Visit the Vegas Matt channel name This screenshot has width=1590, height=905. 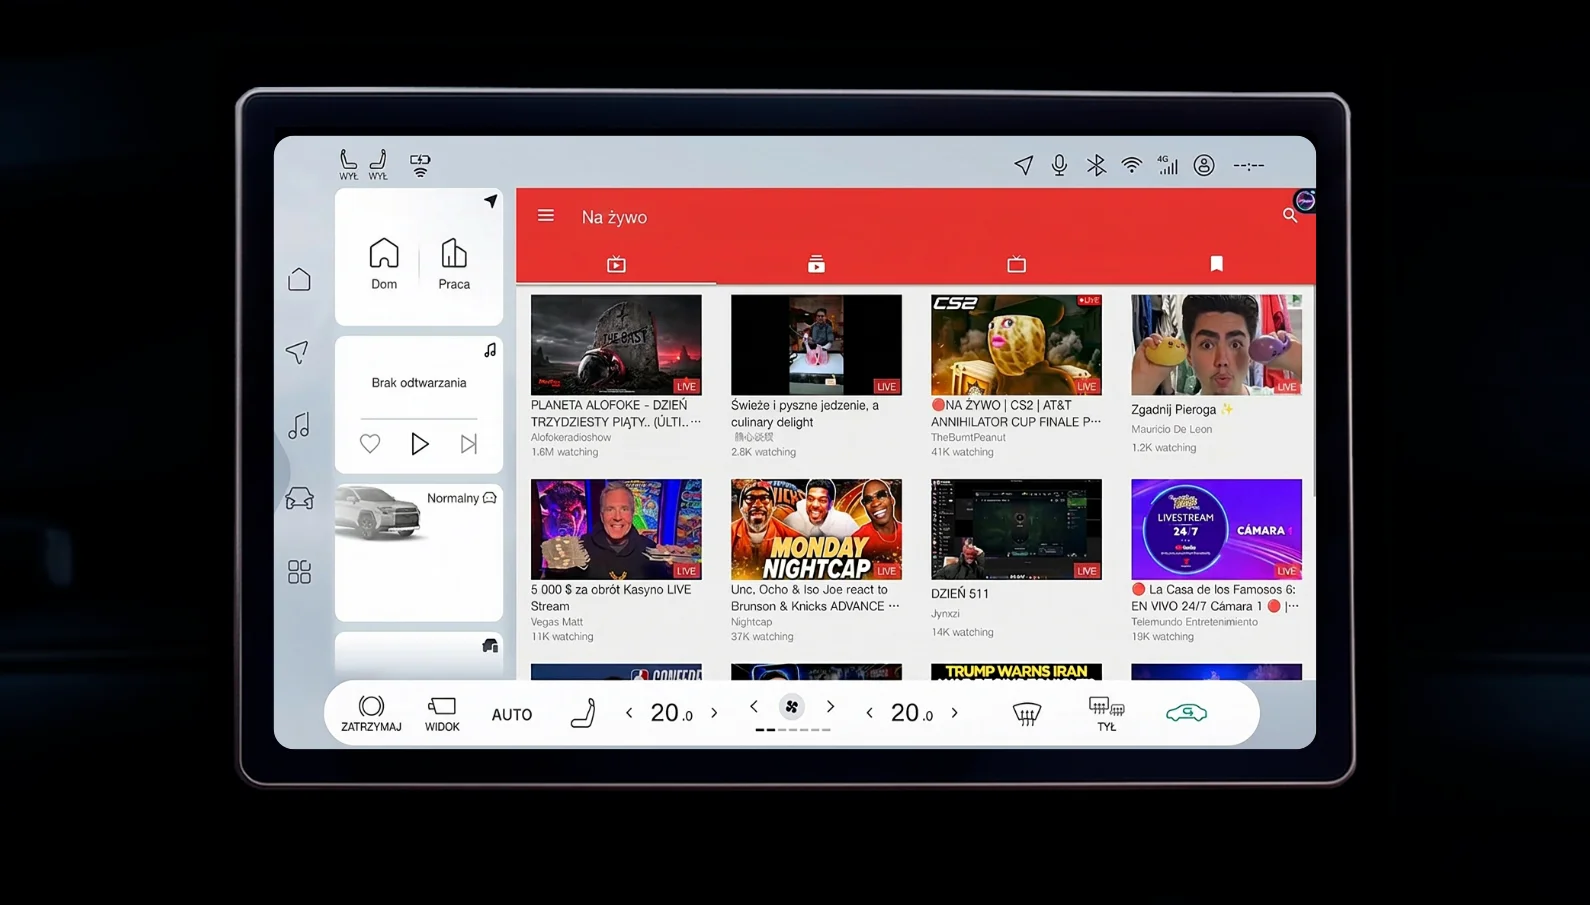(557, 622)
